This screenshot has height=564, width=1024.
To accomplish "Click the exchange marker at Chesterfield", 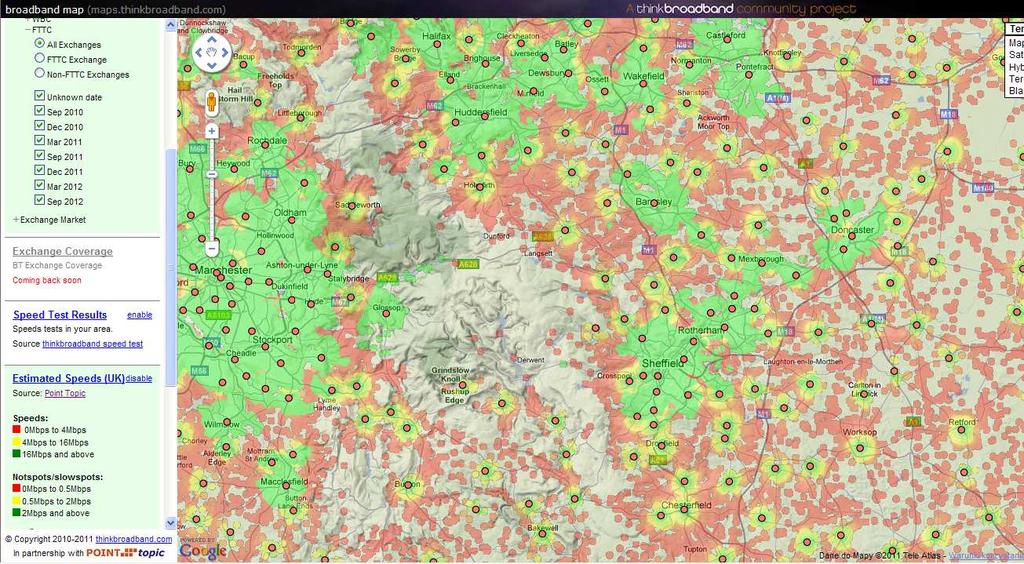I will tap(683, 509).
